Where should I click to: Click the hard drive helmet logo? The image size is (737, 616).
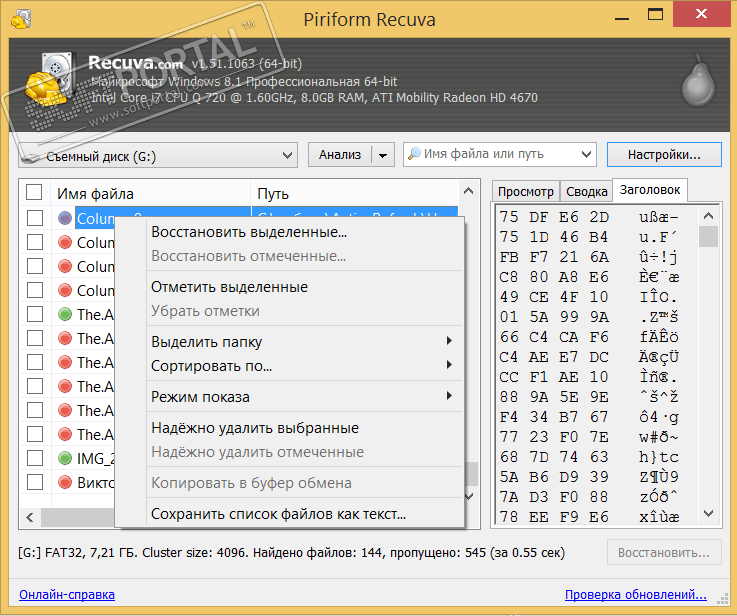tap(50, 79)
